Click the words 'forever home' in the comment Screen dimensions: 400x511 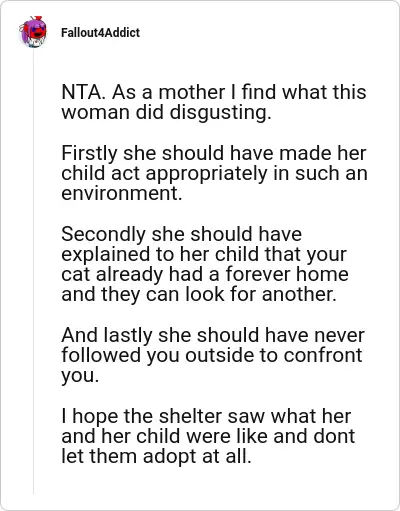coord(287,274)
